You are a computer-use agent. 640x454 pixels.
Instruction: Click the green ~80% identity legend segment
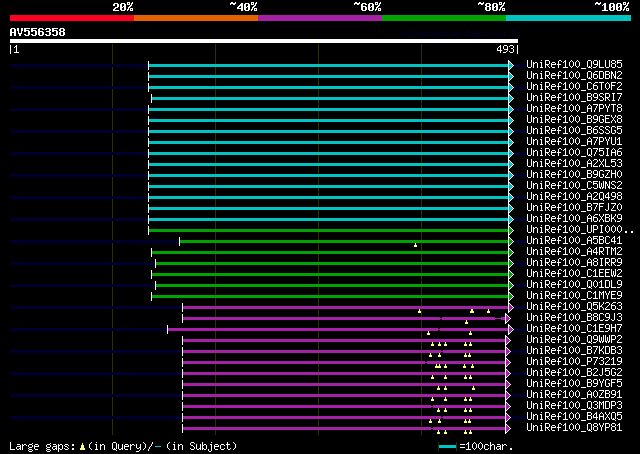click(x=444, y=18)
